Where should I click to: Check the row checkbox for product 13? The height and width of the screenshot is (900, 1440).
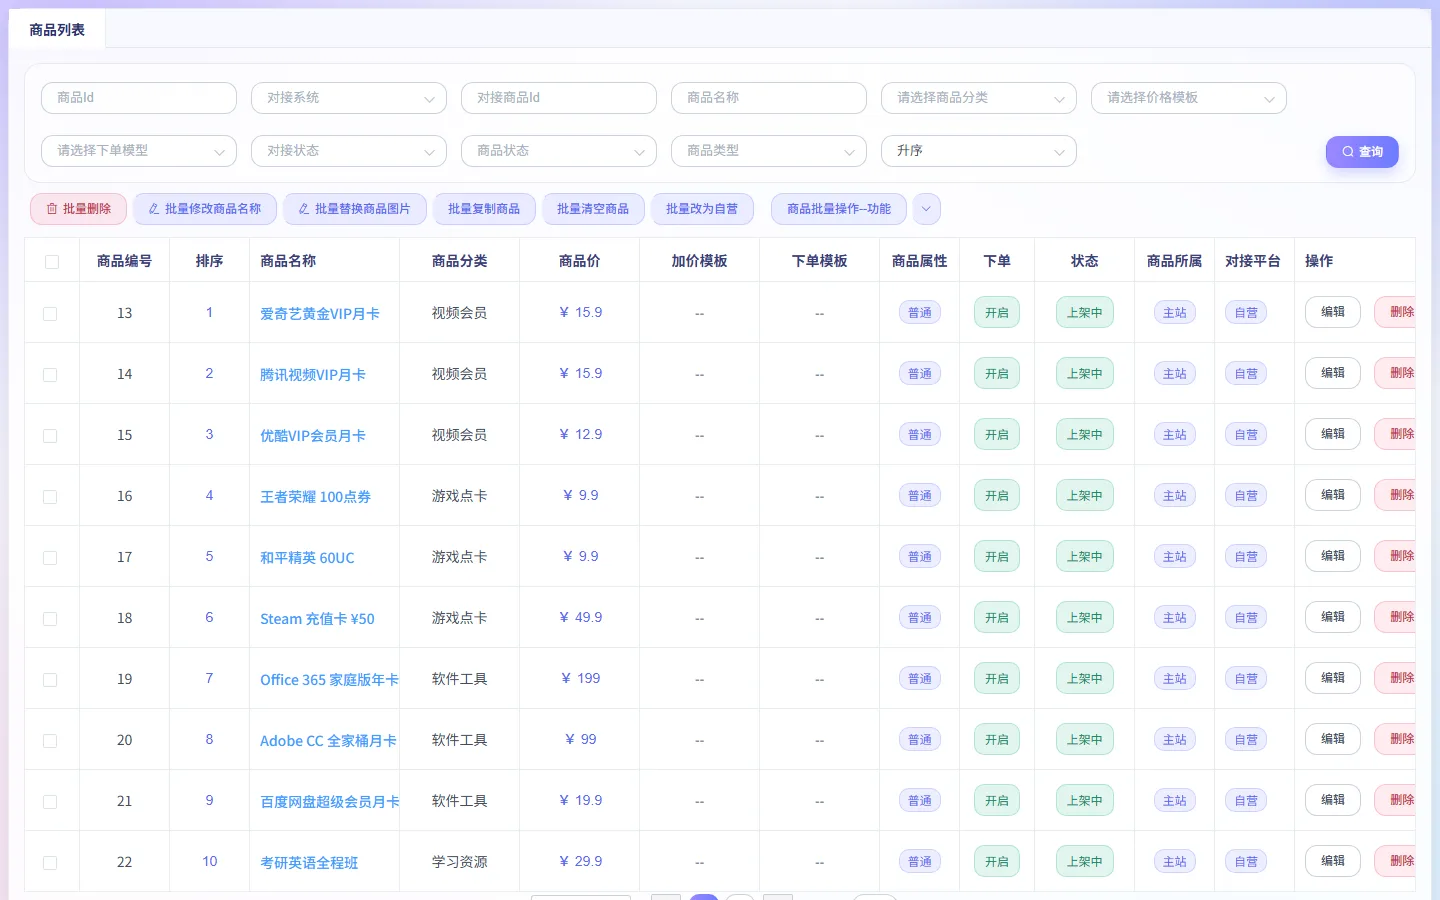(x=50, y=314)
